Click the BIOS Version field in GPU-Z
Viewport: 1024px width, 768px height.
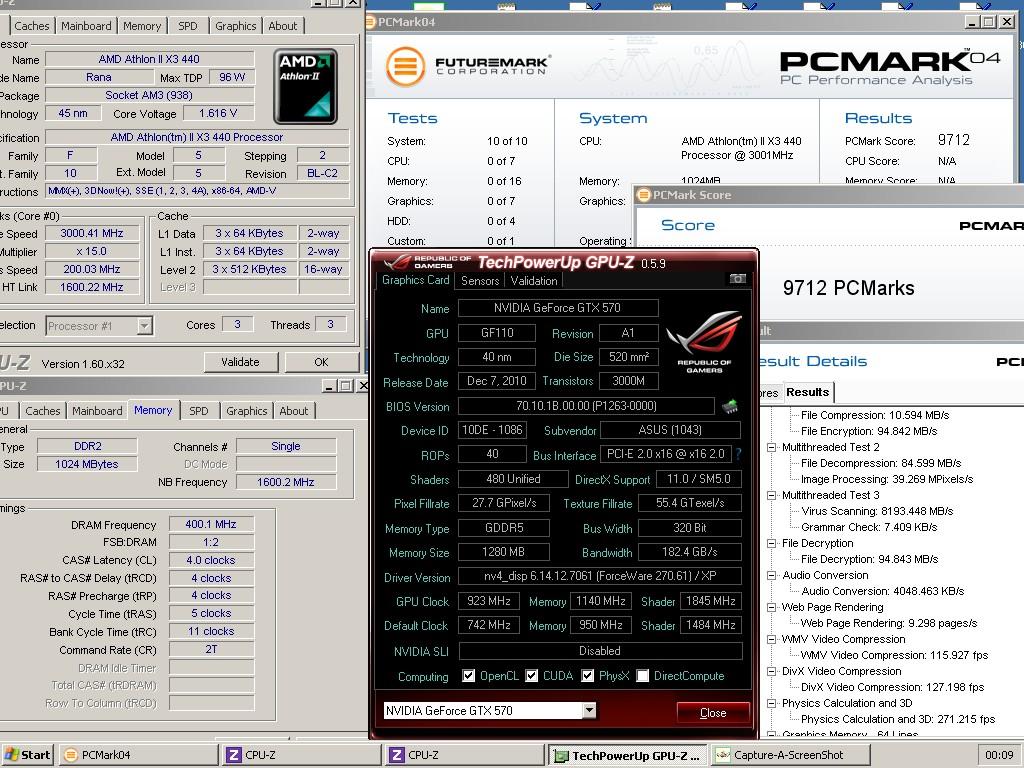click(586, 406)
